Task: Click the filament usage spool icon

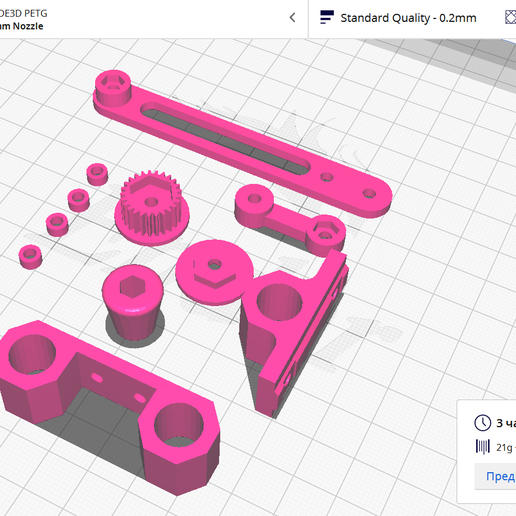Action: 483,447
